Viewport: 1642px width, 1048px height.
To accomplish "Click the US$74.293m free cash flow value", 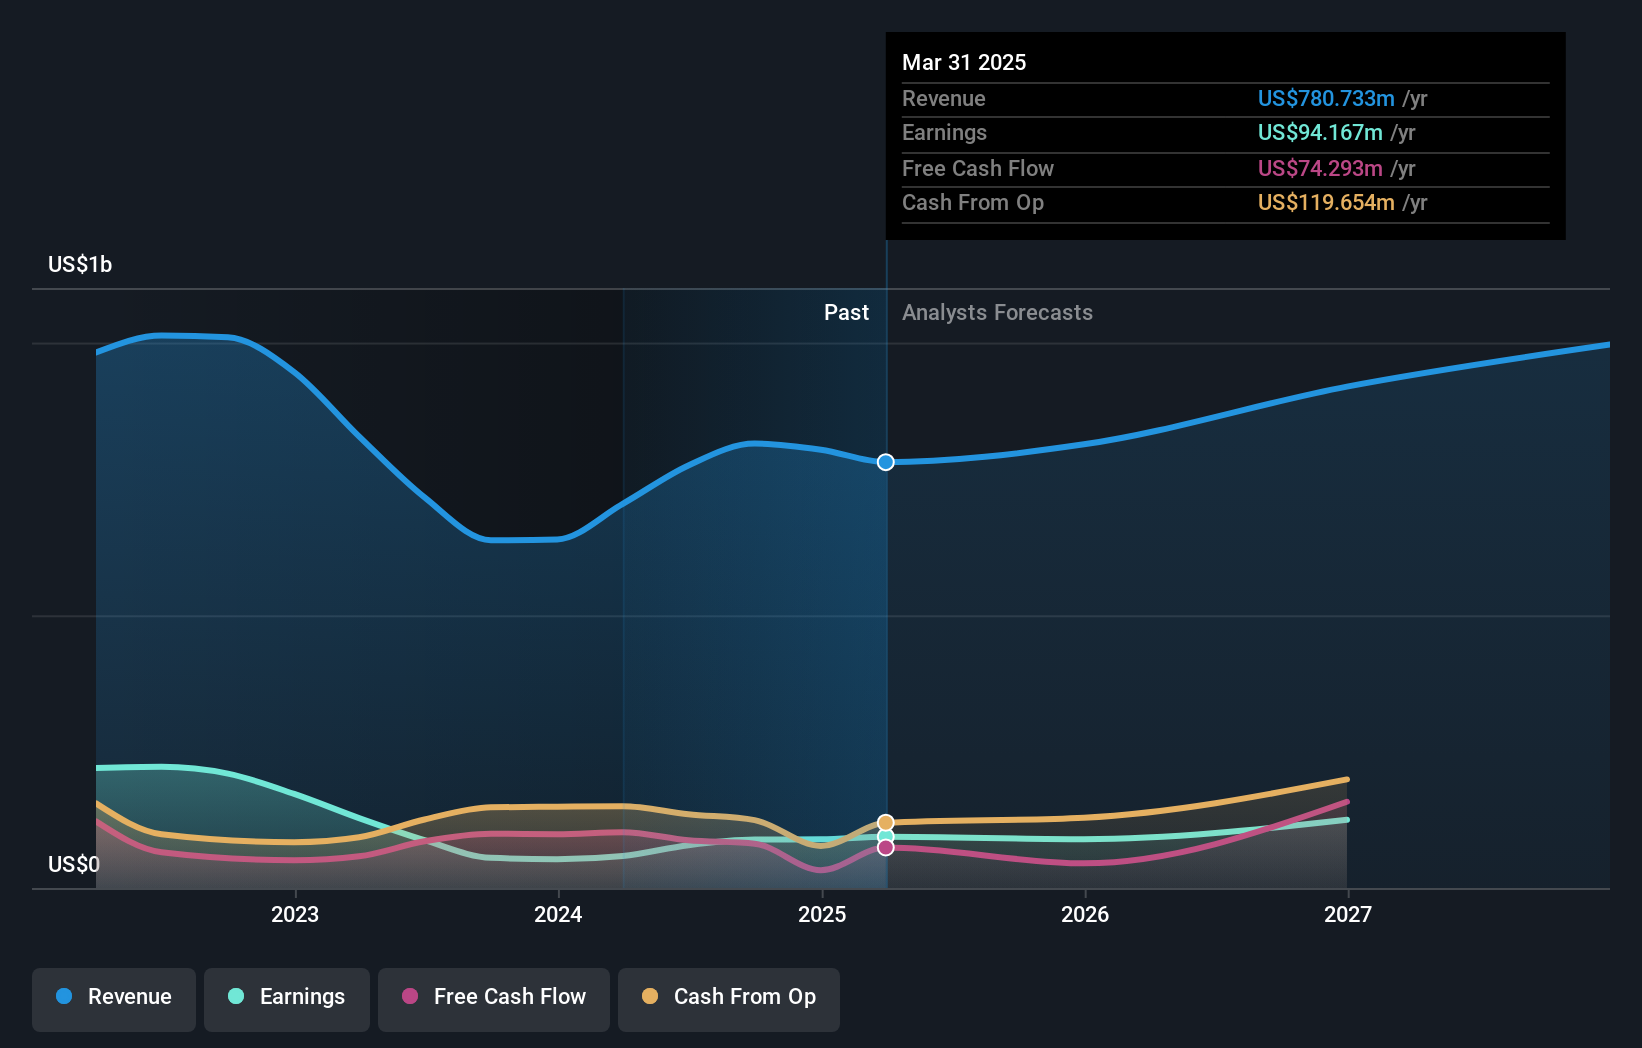I will coord(1320,168).
